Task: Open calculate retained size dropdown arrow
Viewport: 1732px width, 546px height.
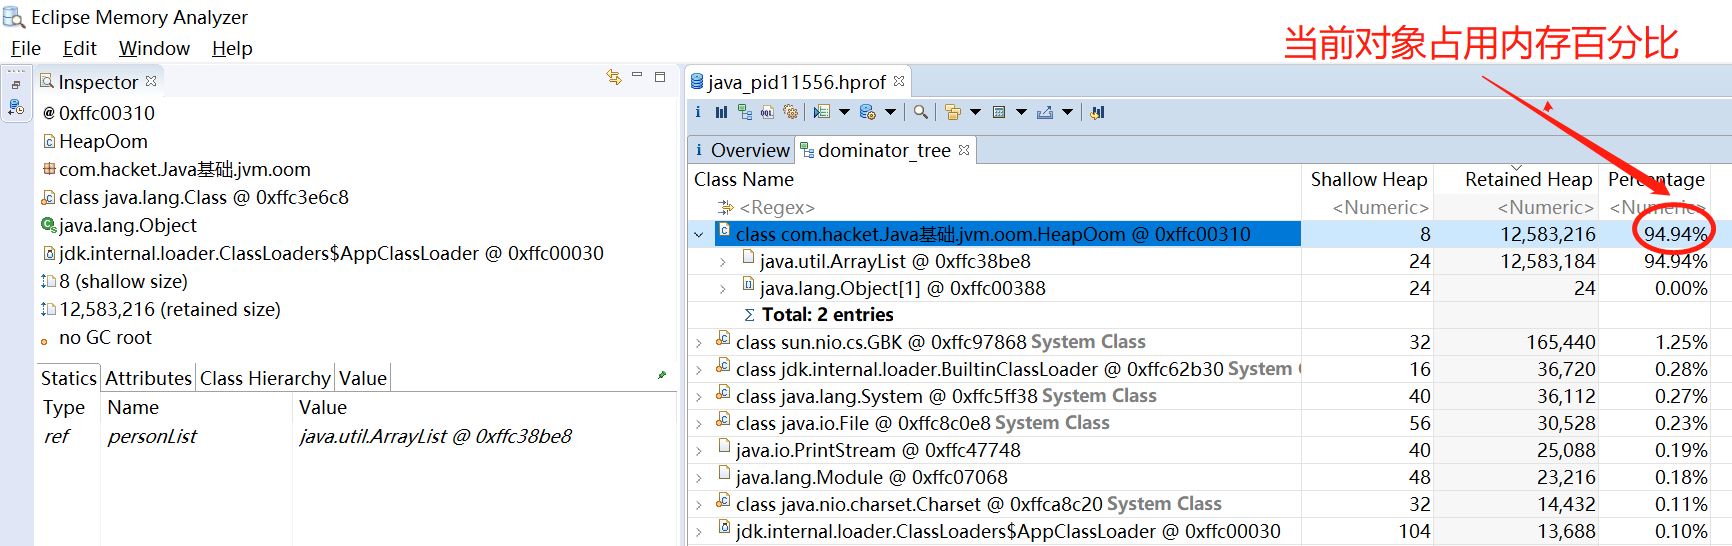Action: [x=1021, y=112]
